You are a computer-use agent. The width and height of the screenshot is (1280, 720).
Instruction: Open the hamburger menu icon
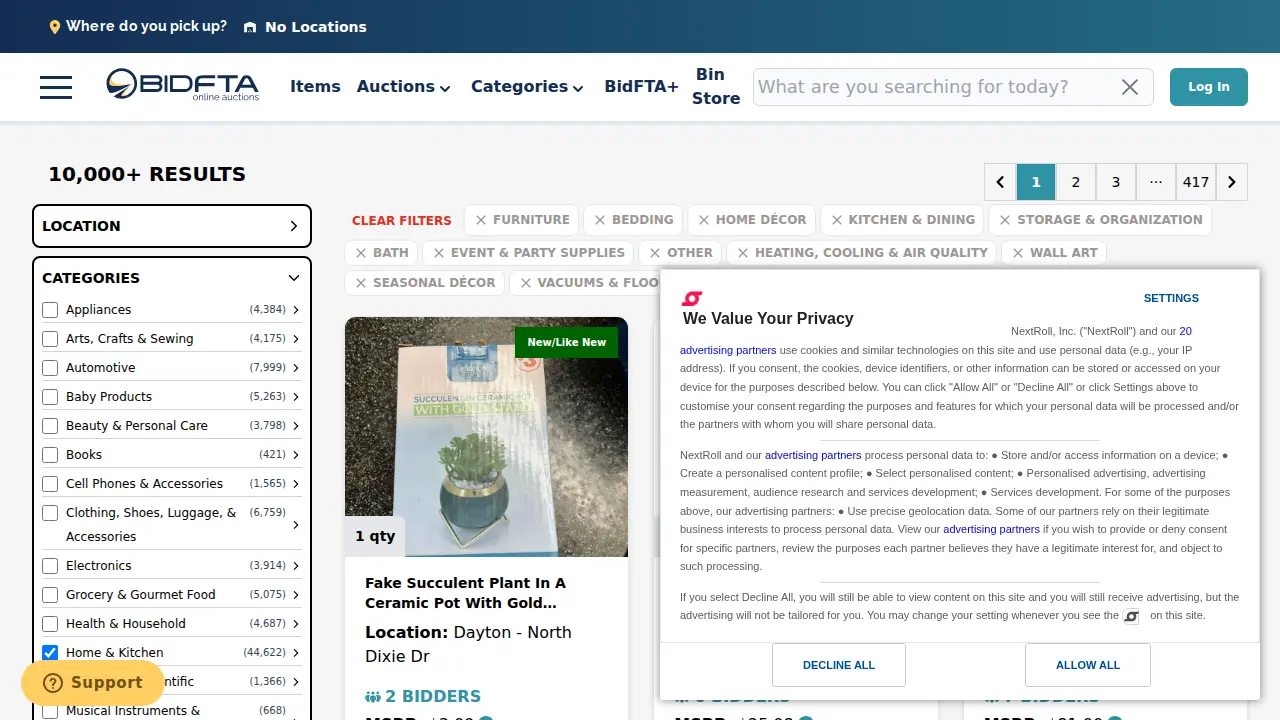(56, 87)
